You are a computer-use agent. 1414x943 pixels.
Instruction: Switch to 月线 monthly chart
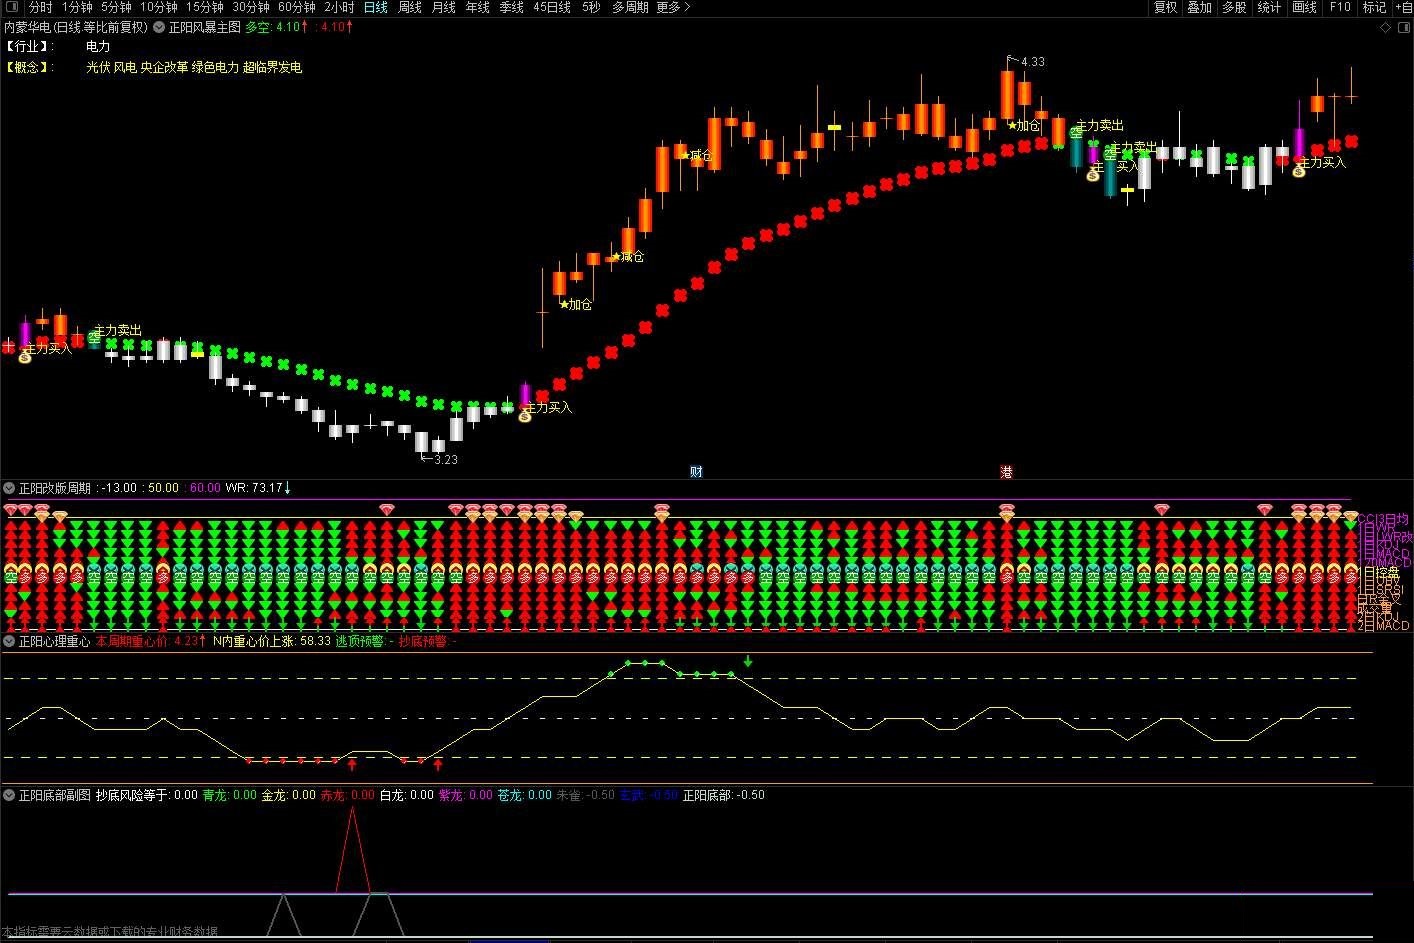coord(444,7)
